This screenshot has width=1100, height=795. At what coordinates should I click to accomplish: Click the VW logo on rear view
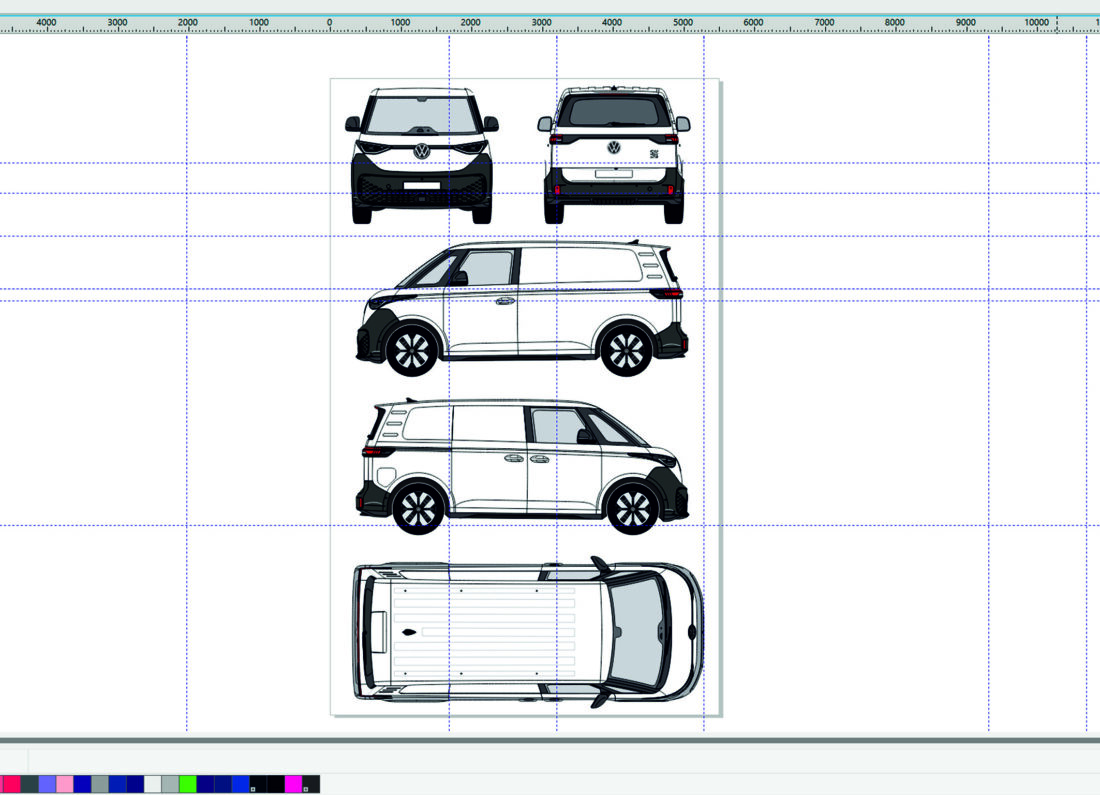click(x=613, y=147)
